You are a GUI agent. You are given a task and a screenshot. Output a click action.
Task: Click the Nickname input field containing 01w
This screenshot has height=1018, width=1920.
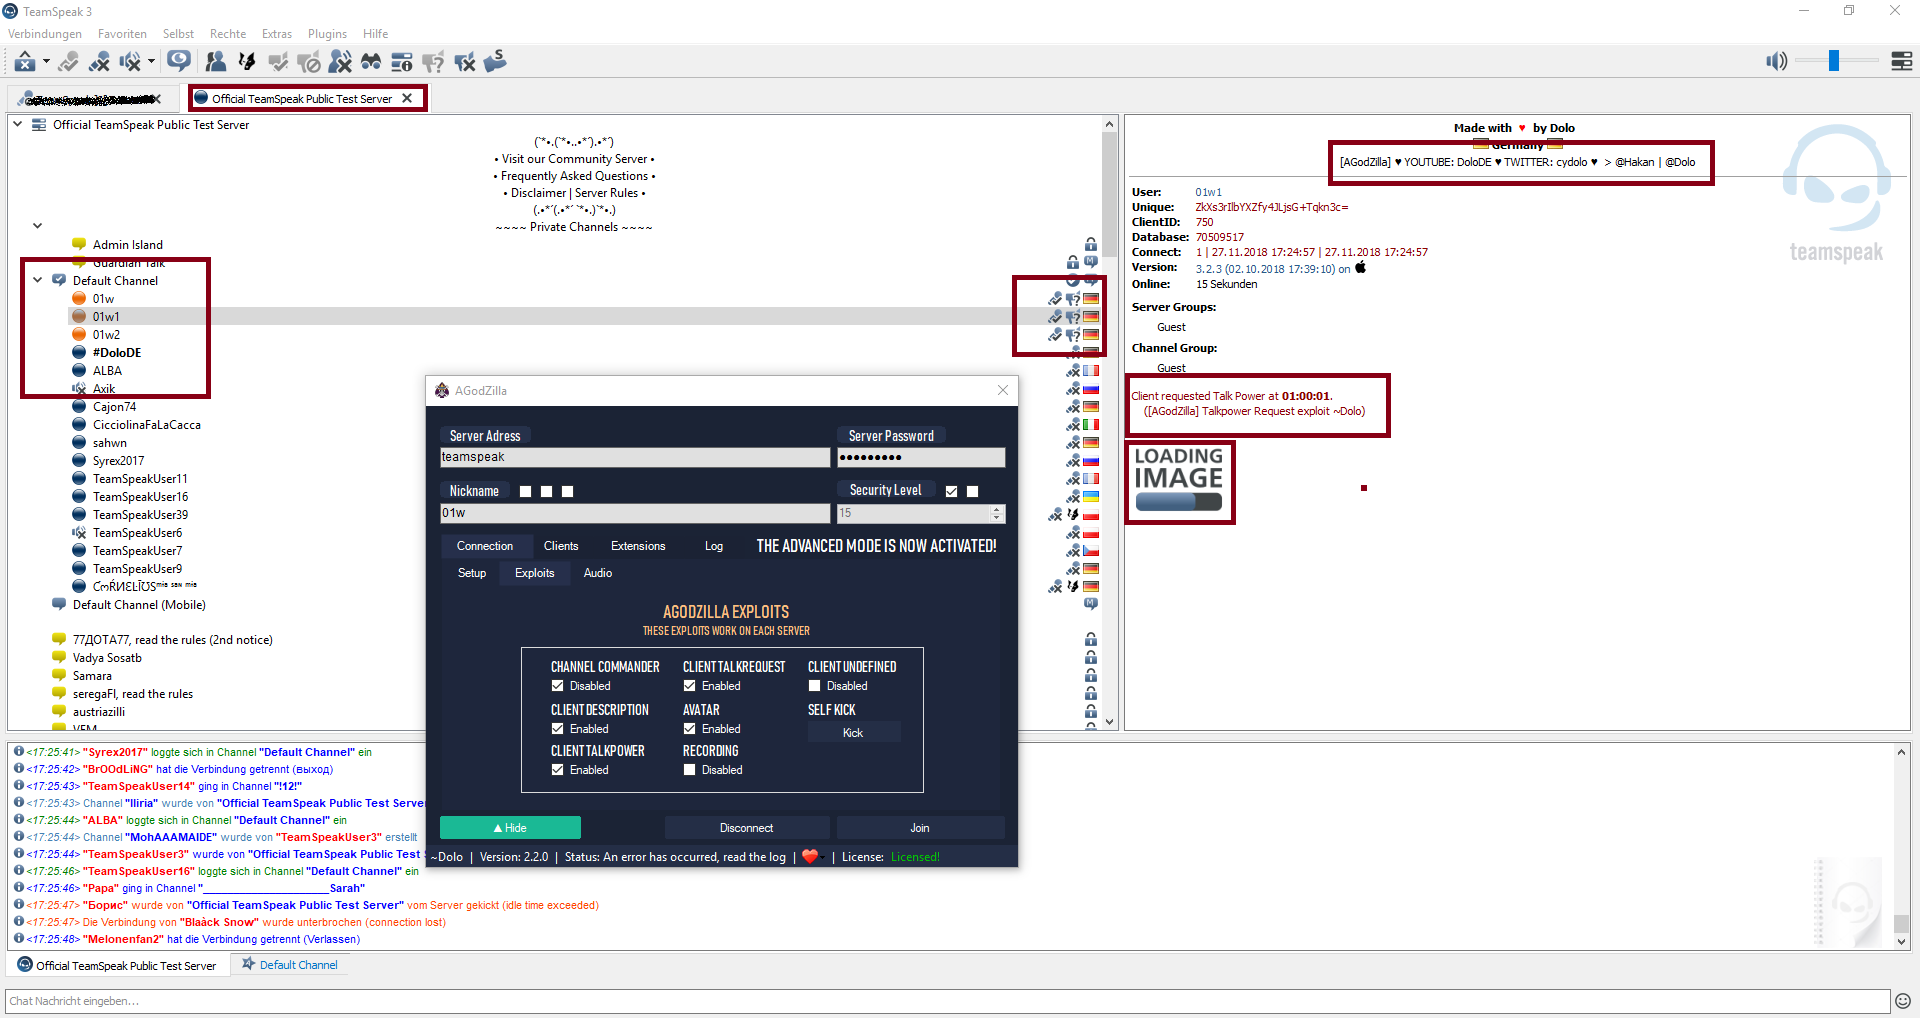click(635, 513)
